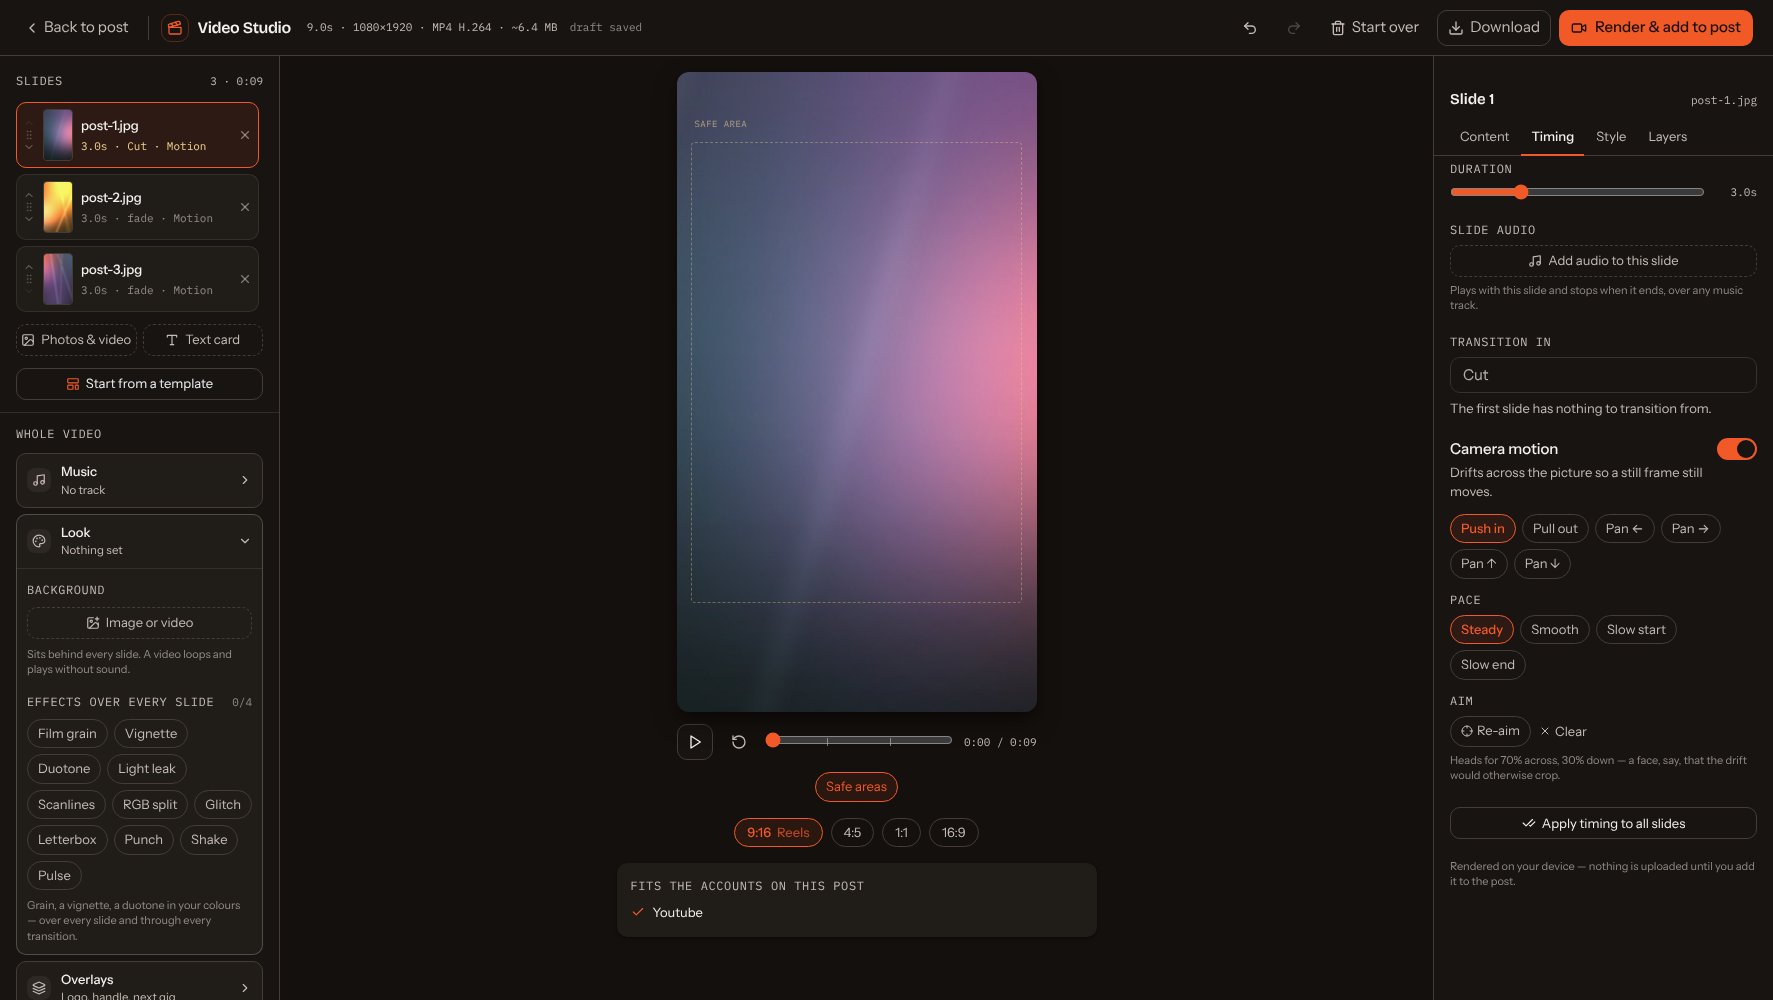Choose the Smooth pace option
Viewport: 1773px width, 1000px height.
point(1554,630)
